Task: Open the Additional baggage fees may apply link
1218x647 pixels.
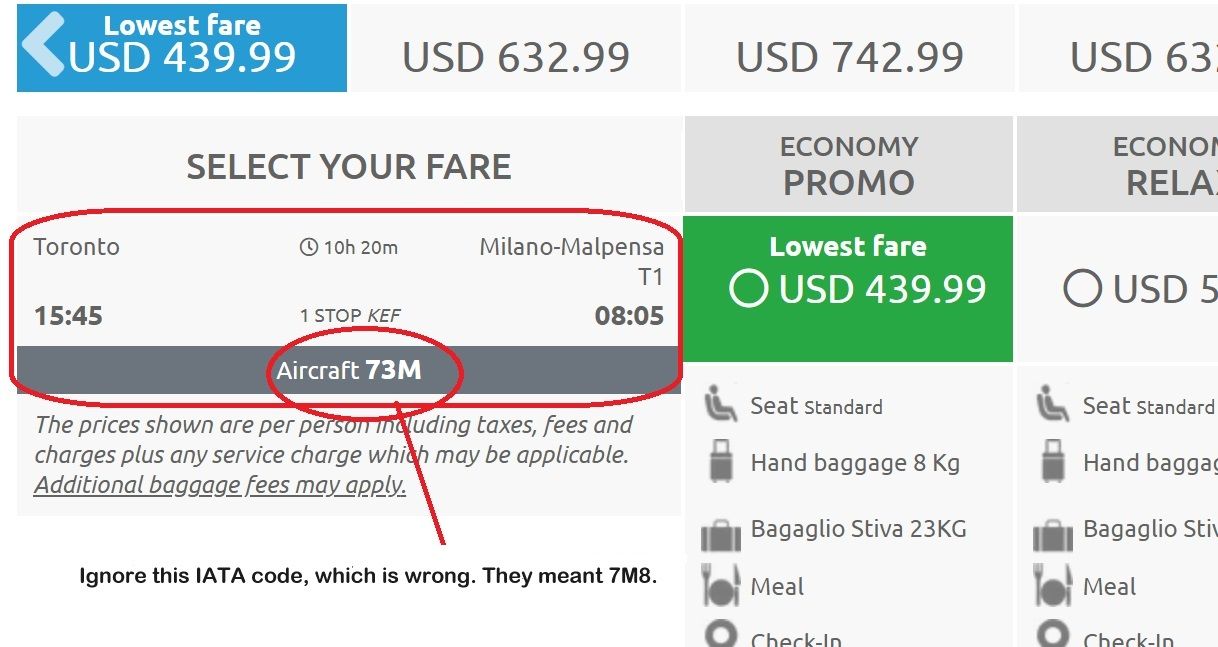Action: tap(220, 486)
